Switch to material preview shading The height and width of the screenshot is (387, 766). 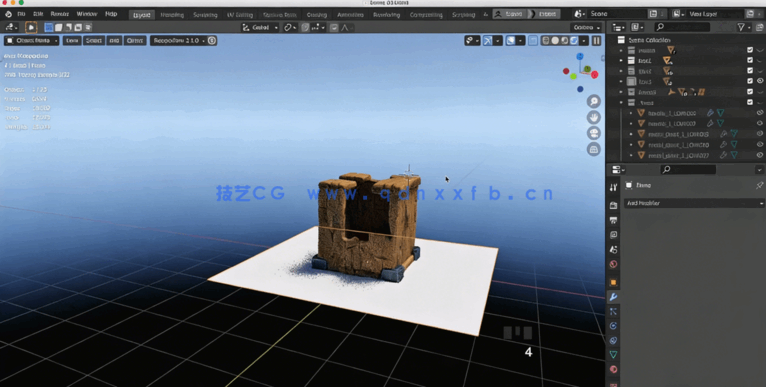pyautogui.click(x=565, y=41)
